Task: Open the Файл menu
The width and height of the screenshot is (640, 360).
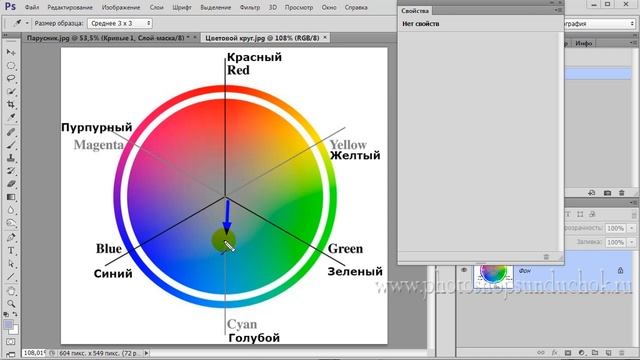Action: click(x=31, y=7)
